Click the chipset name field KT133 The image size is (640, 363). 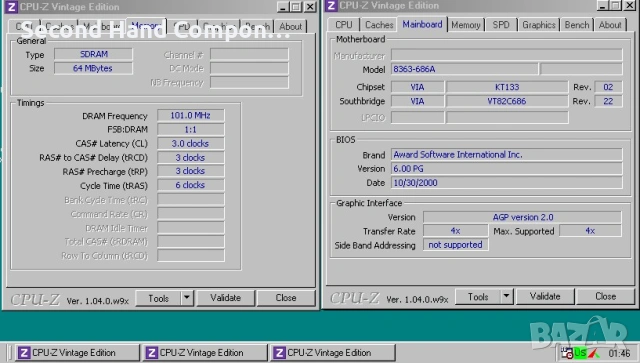pyautogui.click(x=507, y=87)
